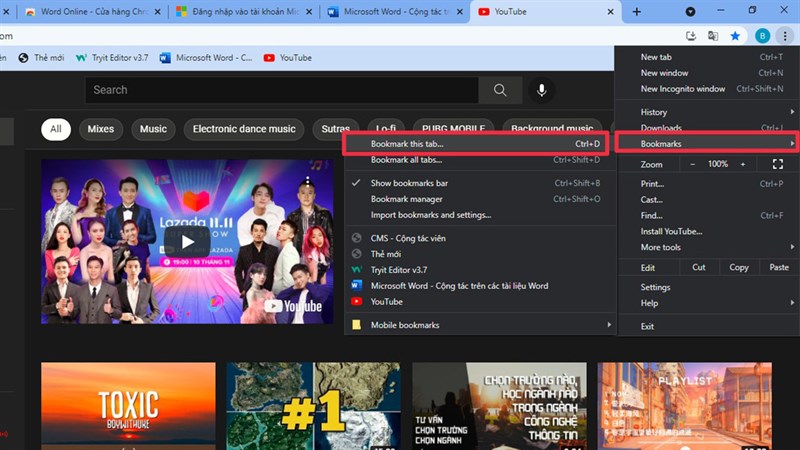Viewport: 800px width, 450px height.
Task: Open a new tab with plus button
Action: point(636,11)
